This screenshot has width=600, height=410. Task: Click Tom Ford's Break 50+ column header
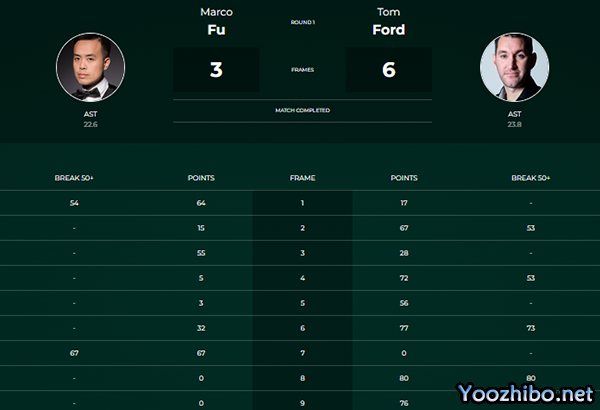[530, 178]
